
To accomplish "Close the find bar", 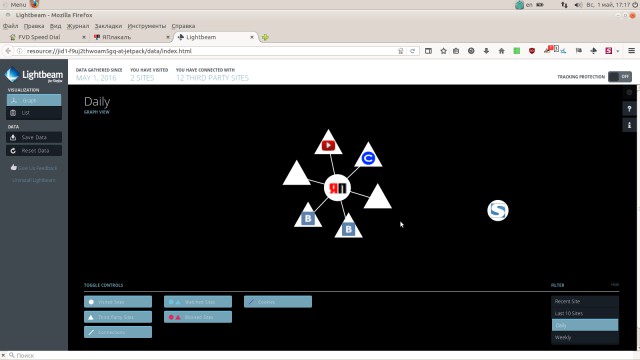I will [3, 356].
